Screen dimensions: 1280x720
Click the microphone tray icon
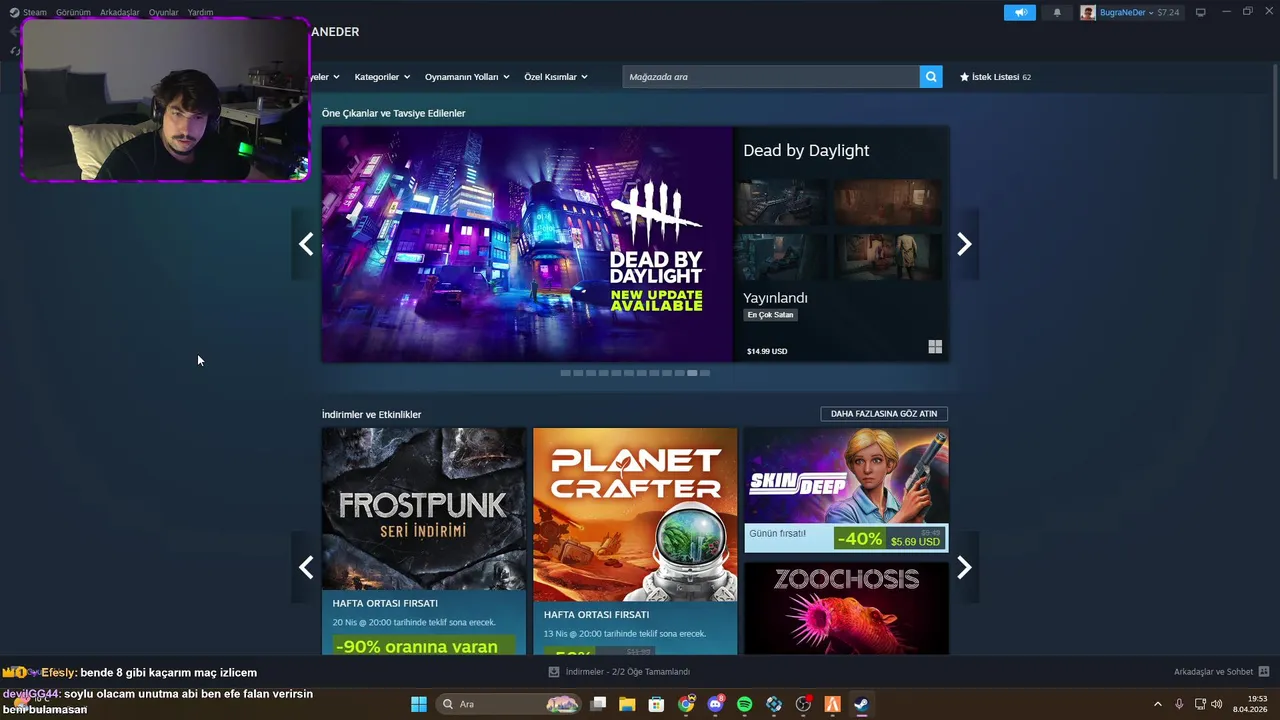pyautogui.click(x=1179, y=704)
